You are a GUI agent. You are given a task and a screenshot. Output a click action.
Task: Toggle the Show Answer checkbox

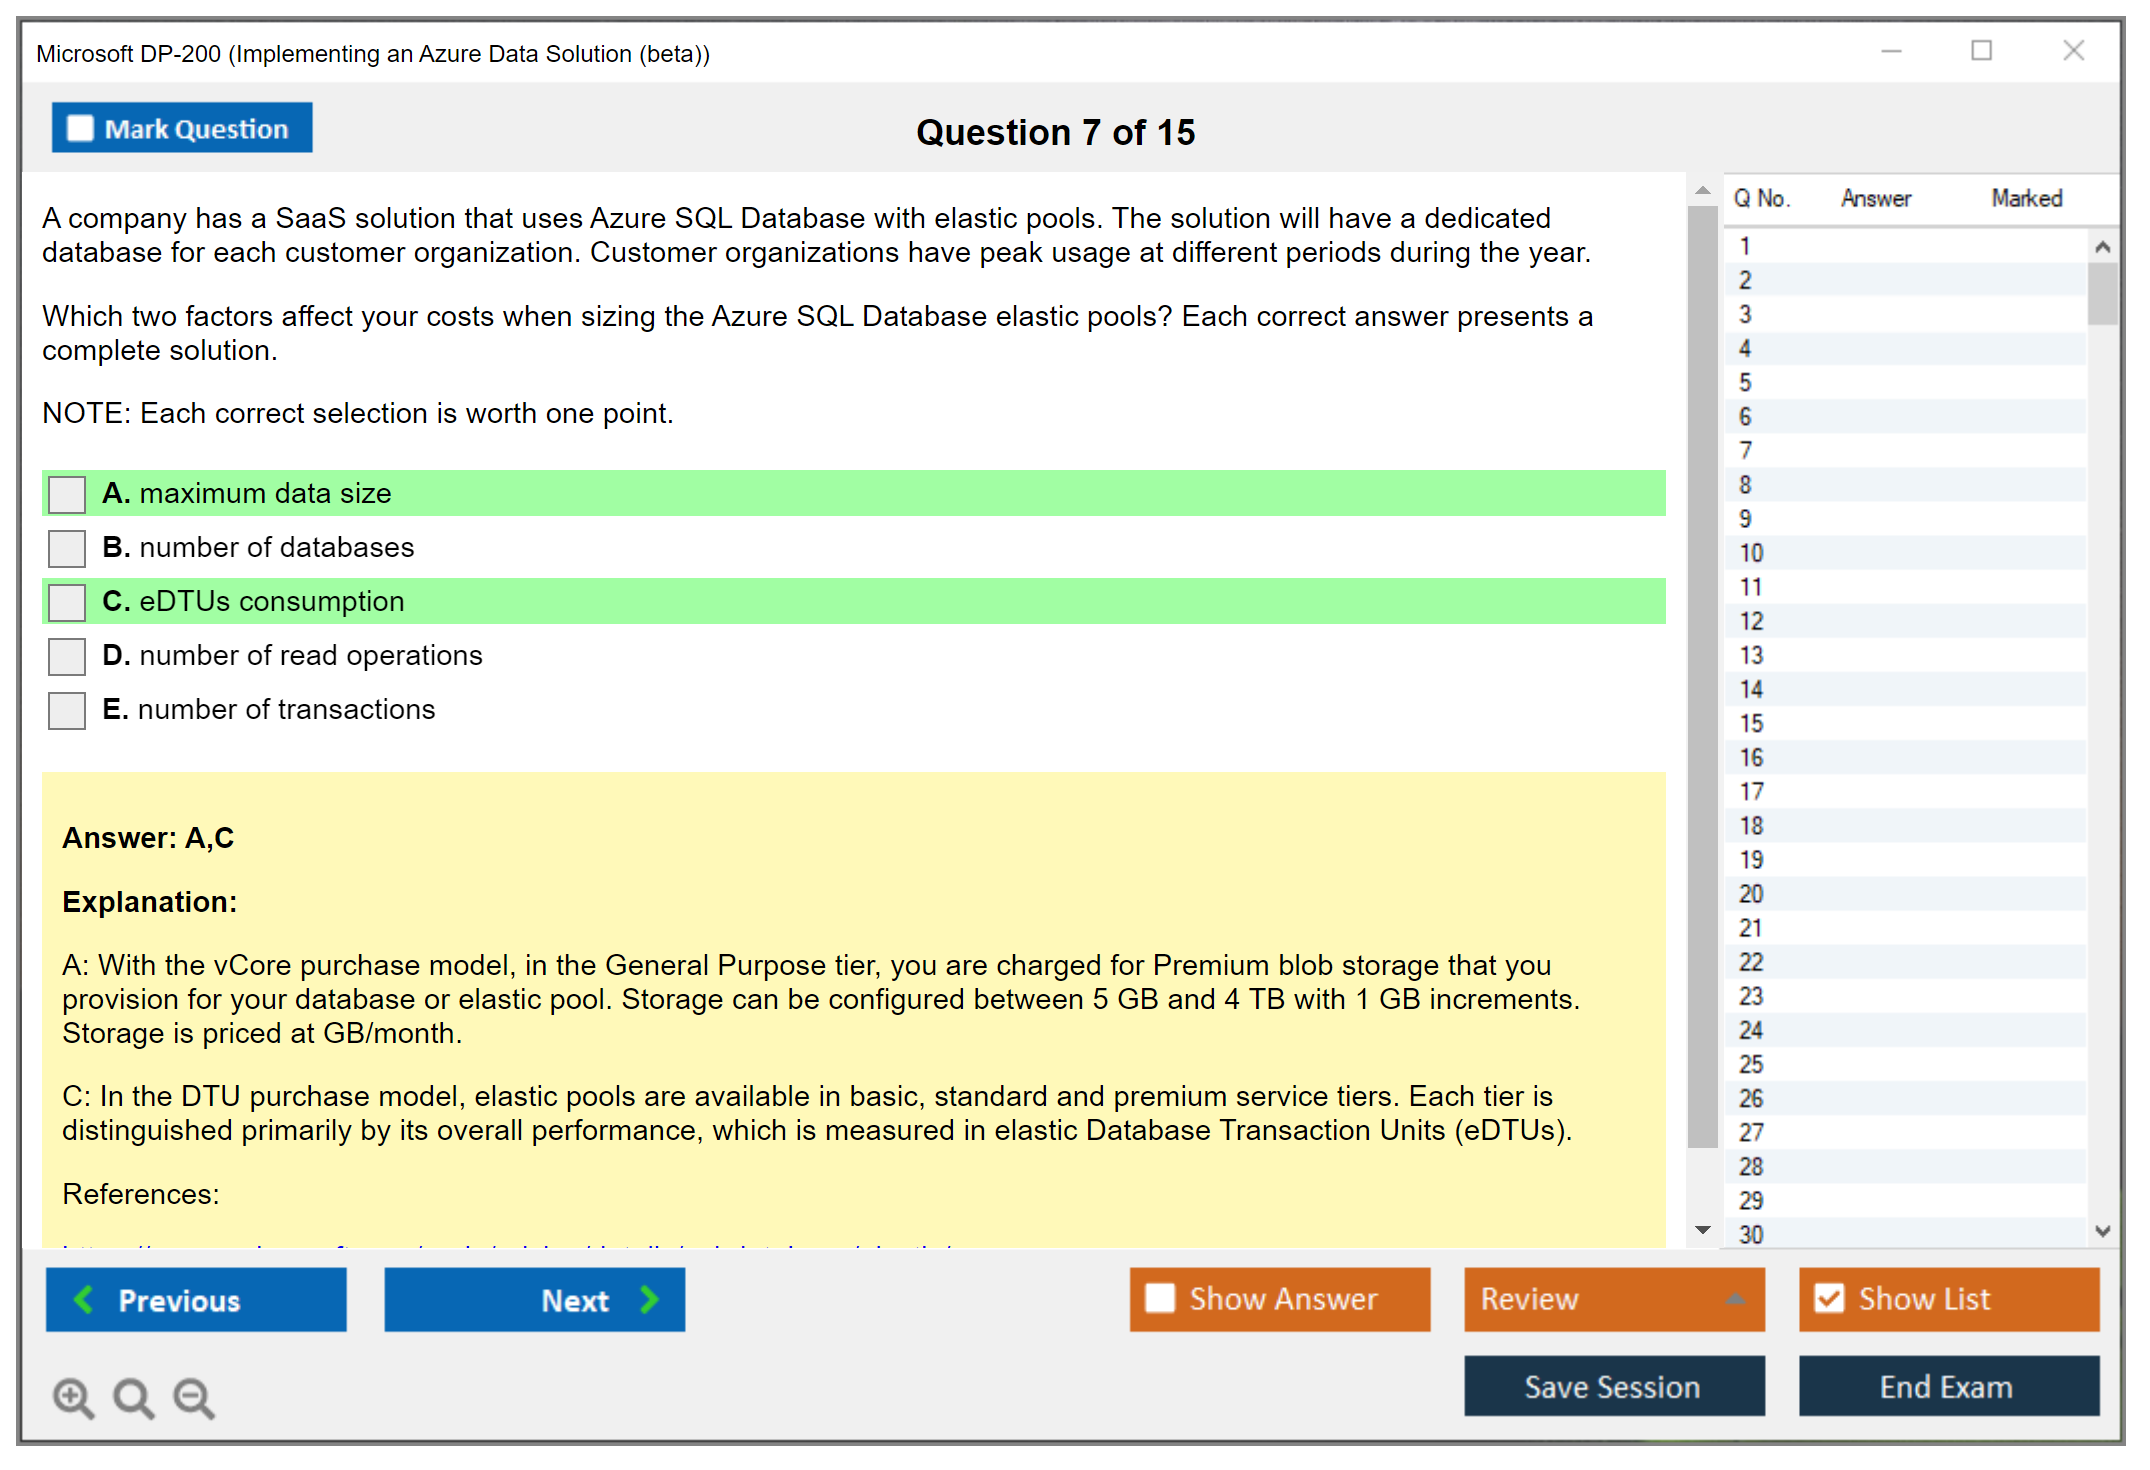pyautogui.click(x=1160, y=1298)
